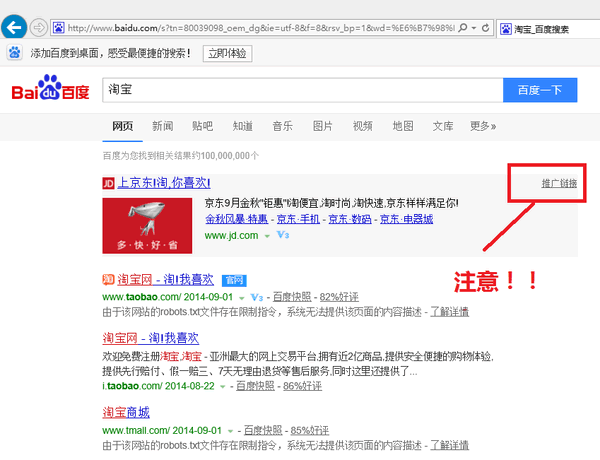The height and width of the screenshot is (460, 600).
Task: Switch to the 图片 tab
Action: pyautogui.click(x=323, y=126)
